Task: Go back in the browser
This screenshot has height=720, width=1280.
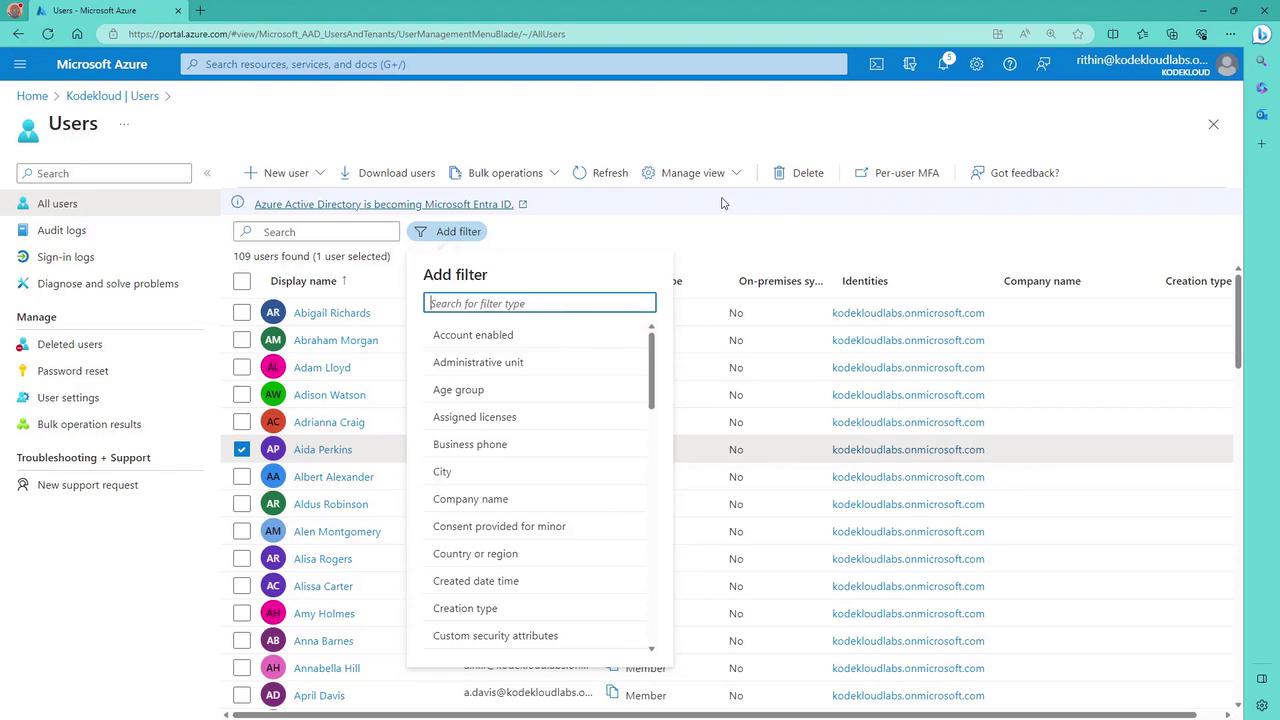Action: point(19,34)
